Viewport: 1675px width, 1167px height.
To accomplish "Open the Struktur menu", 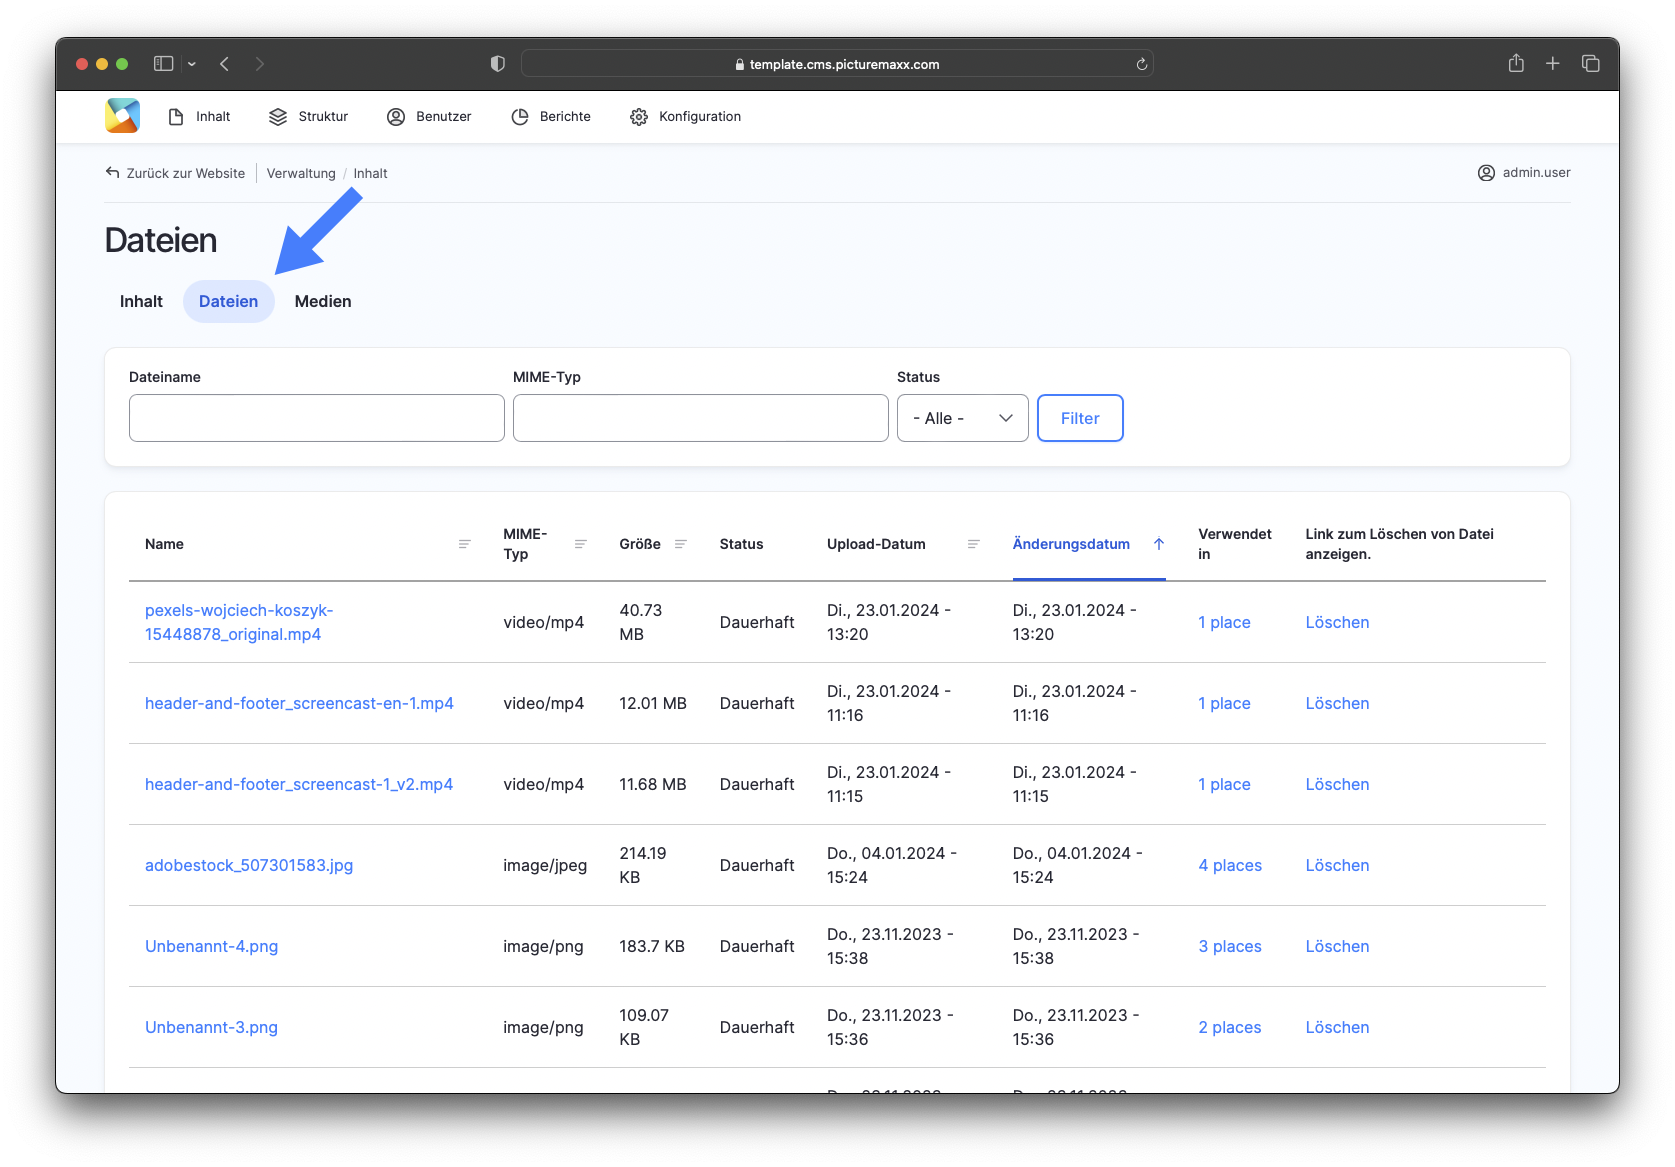I will pyautogui.click(x=308, y=117).
